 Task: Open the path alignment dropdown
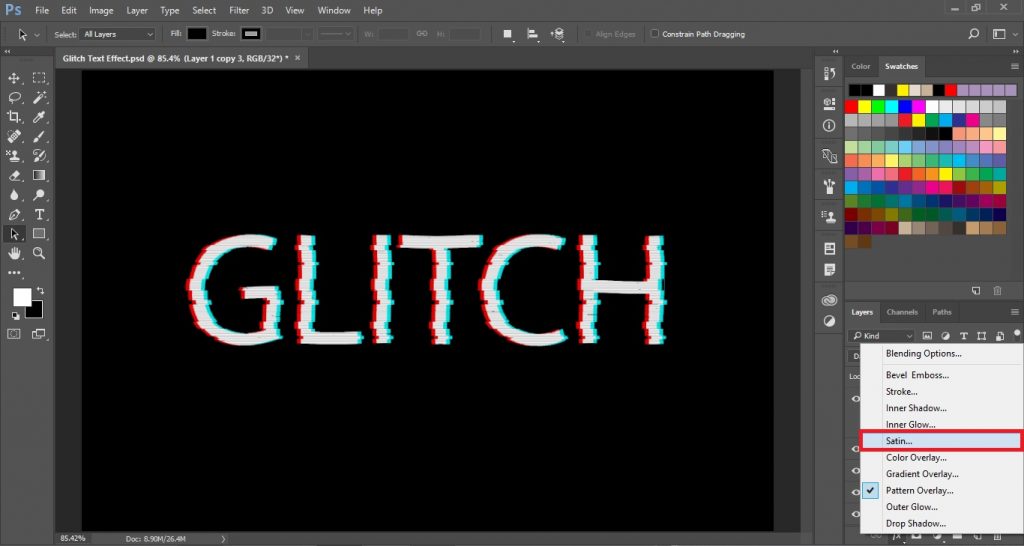point(532,34)
